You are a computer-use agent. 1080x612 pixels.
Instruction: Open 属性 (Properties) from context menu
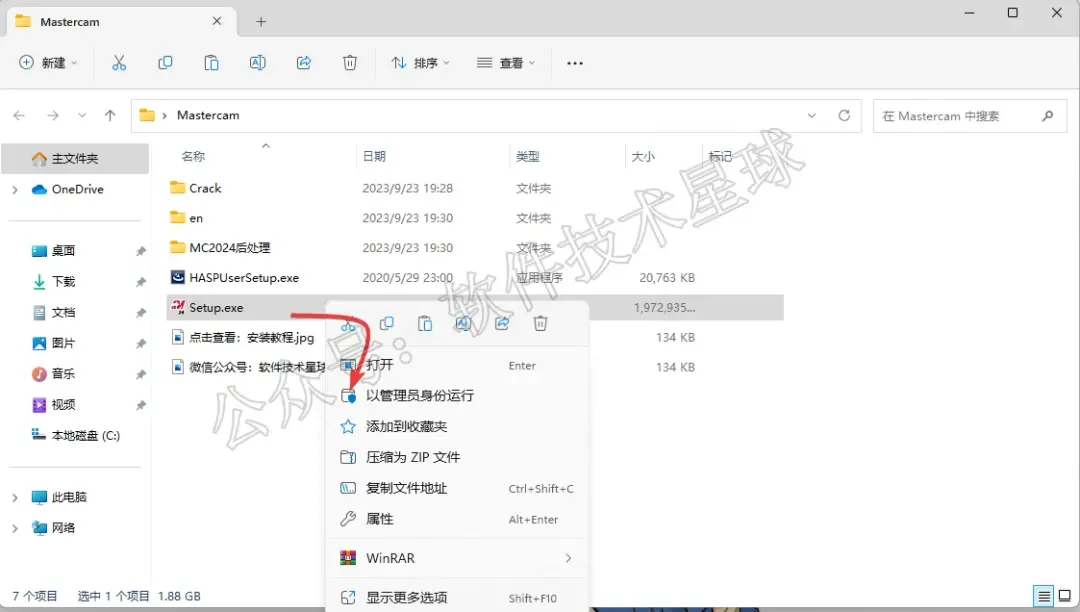tap(457, 519)
